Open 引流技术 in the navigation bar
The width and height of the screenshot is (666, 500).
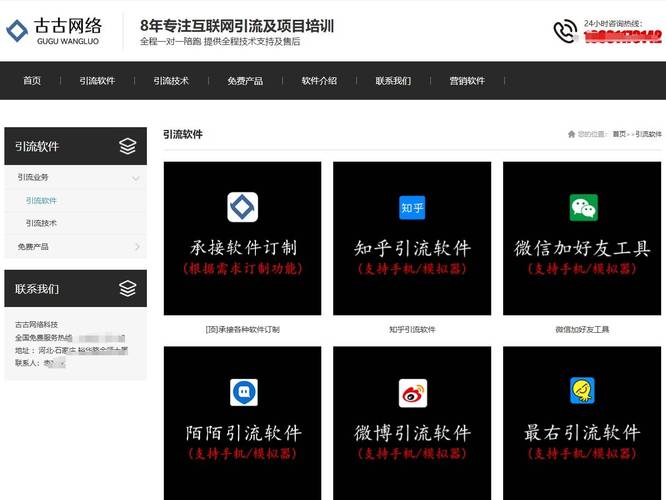click(171, 81)
